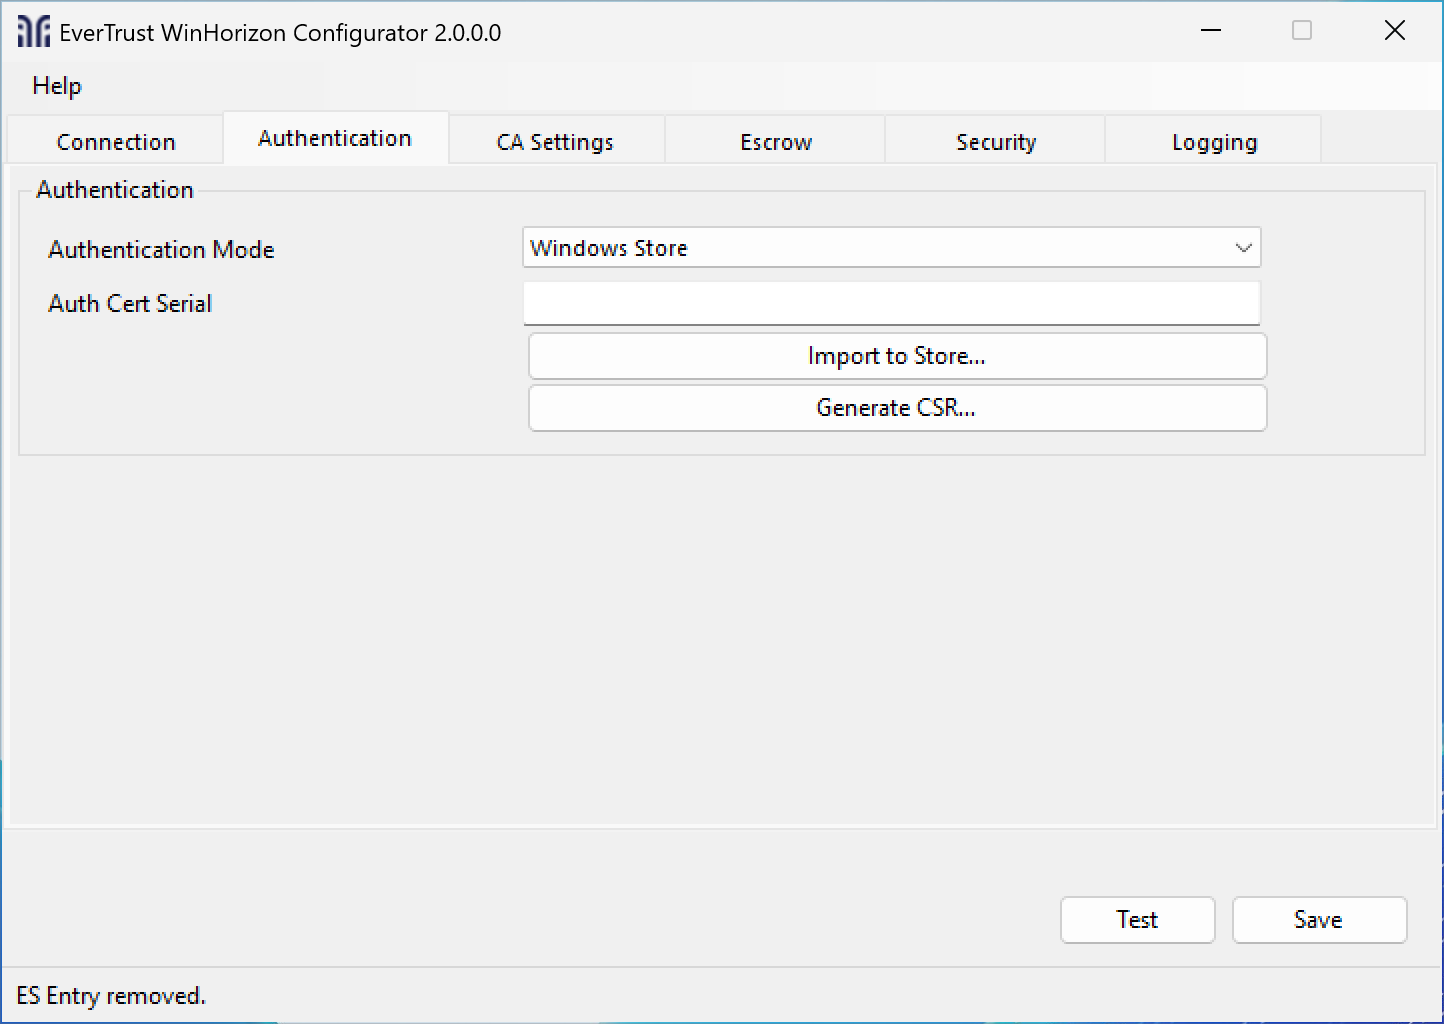This screenshot has height=1024, width=1444.
Task: Click the Import to Store button
Action: click(x=897, y=356)
